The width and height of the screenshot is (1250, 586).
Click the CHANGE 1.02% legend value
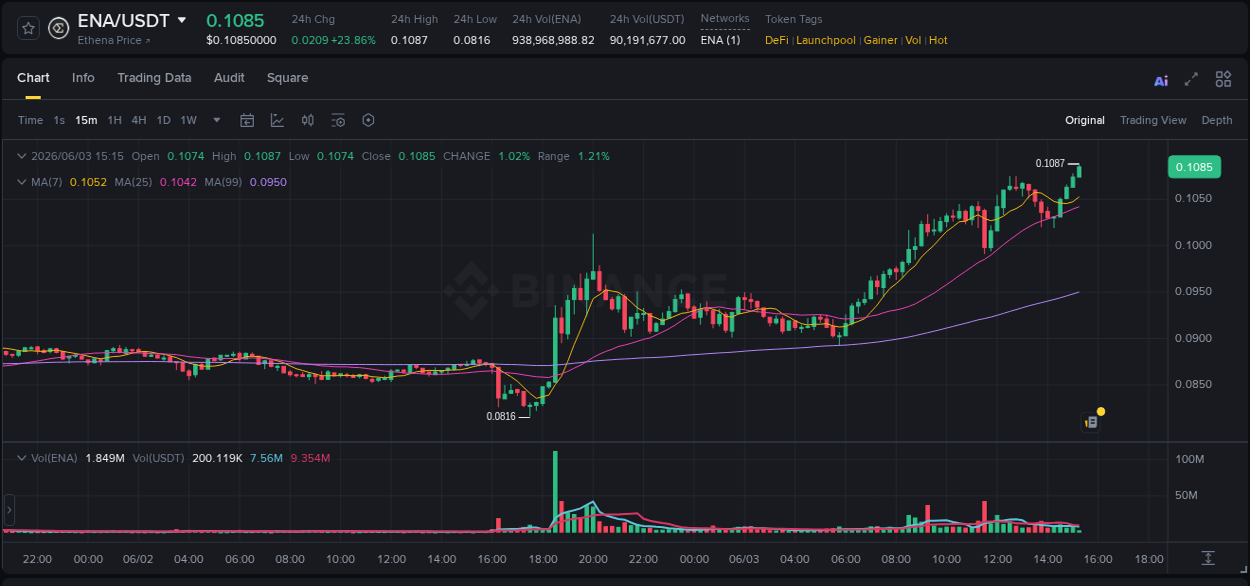point(514,156)
